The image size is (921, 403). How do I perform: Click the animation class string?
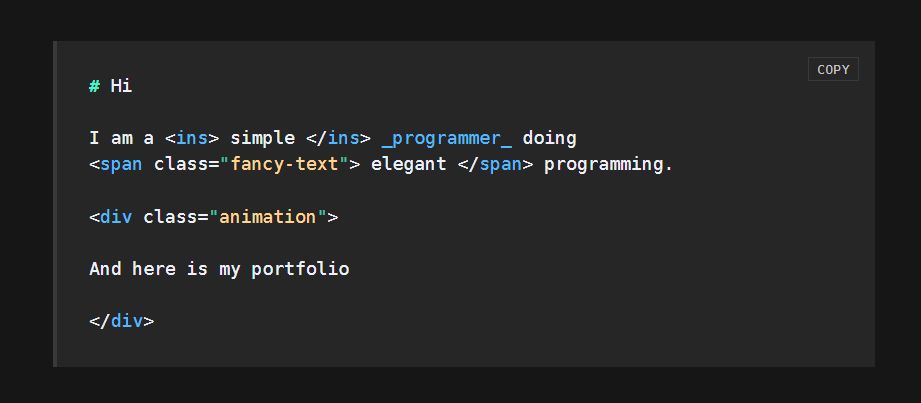(268, 216)
